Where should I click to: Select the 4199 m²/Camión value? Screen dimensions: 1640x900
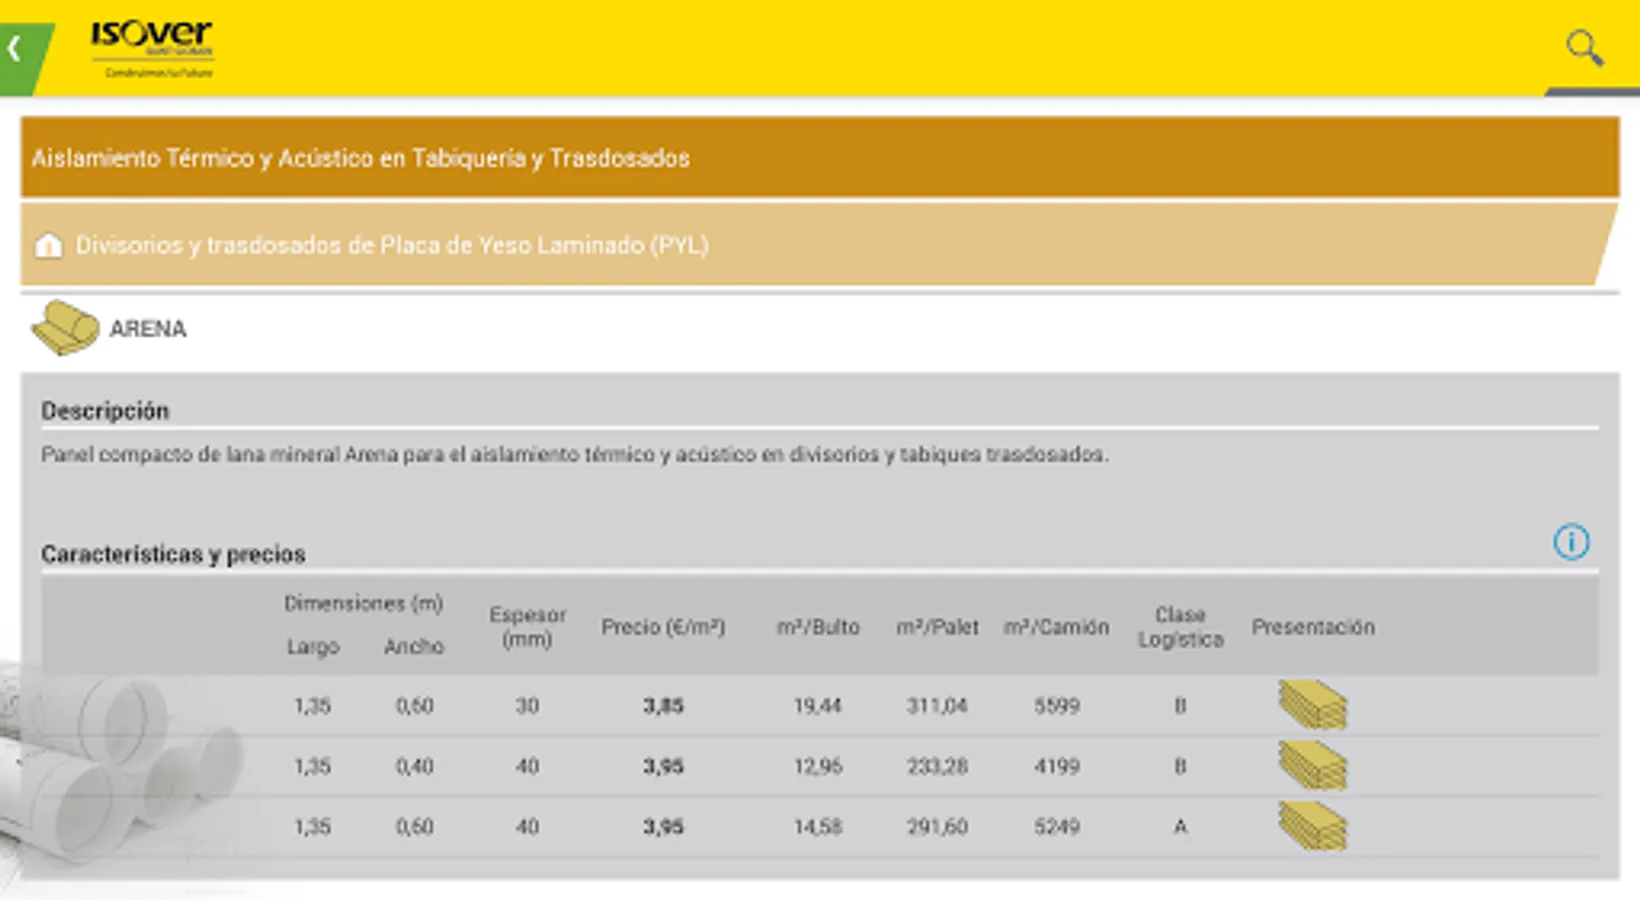(1057, 767)
